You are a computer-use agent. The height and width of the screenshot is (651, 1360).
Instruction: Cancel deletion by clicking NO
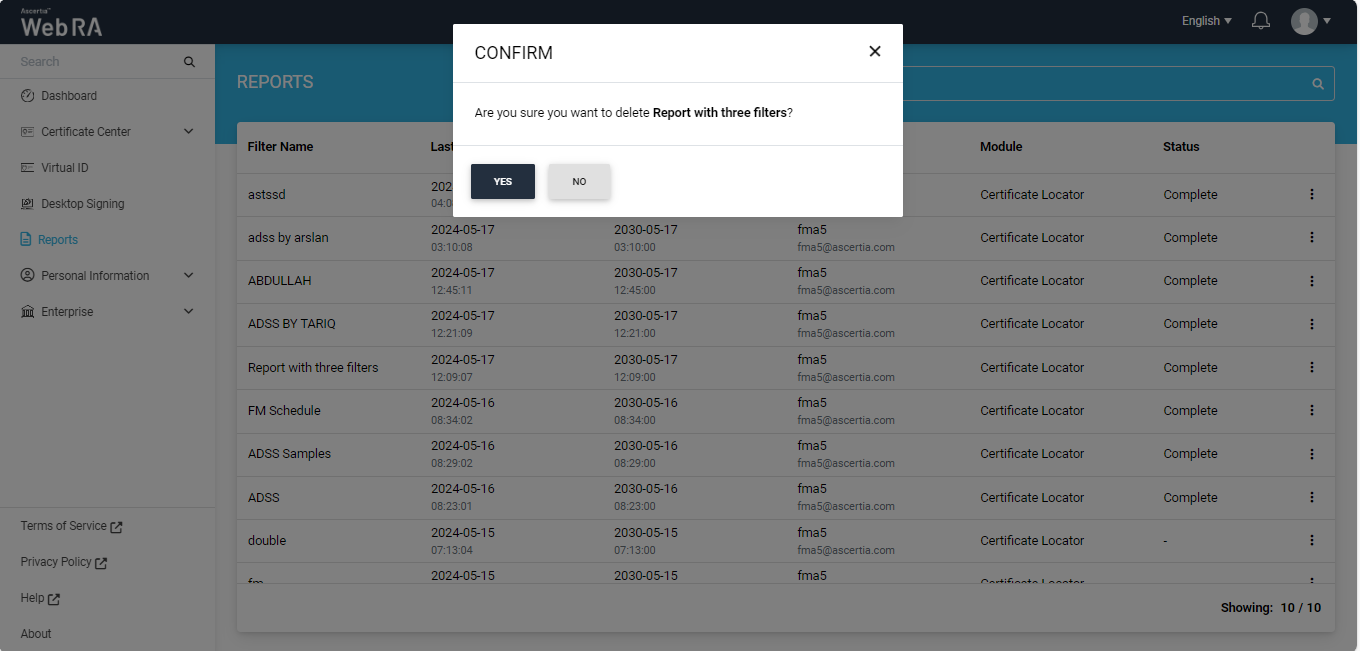tap(579, 182)
